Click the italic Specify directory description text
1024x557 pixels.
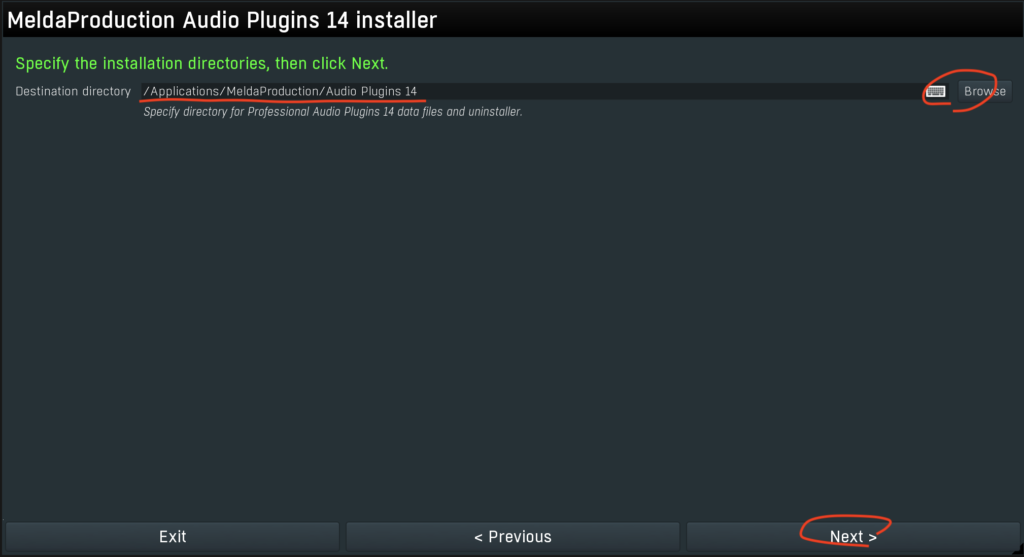tap(333, 112)
